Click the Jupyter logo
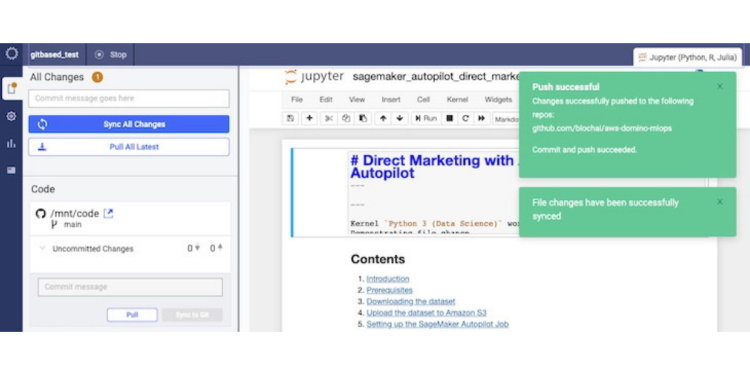 pos(314,77)
